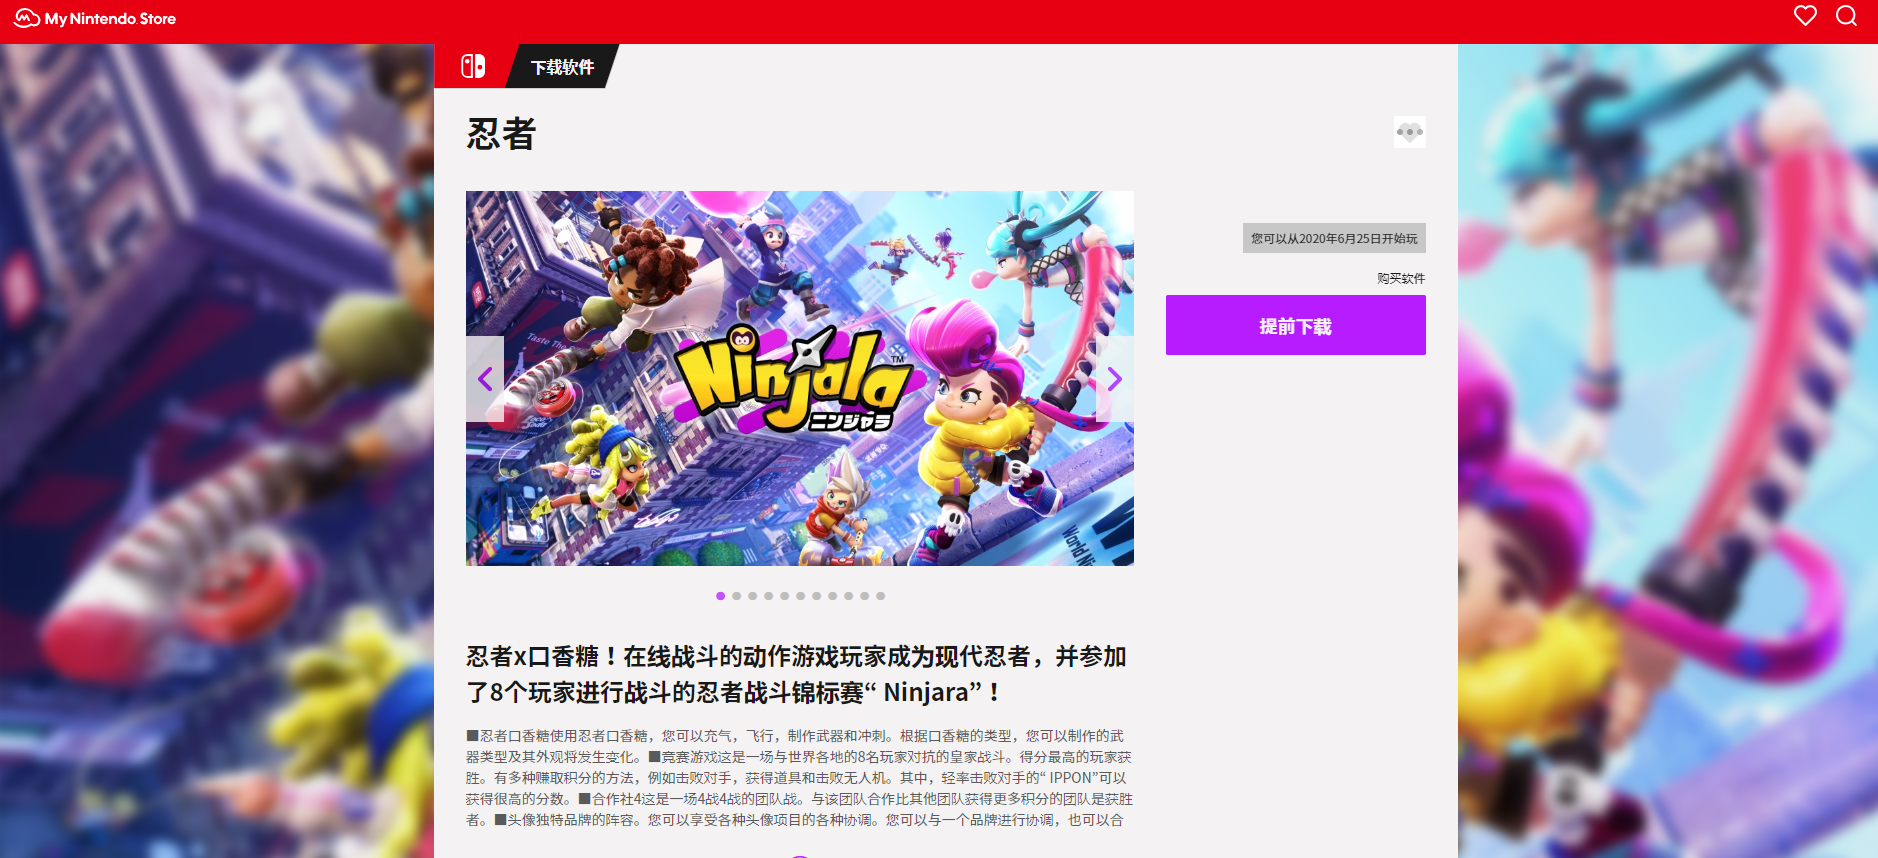Open the My Nintendo Store home logo

(x=95, y=18)
